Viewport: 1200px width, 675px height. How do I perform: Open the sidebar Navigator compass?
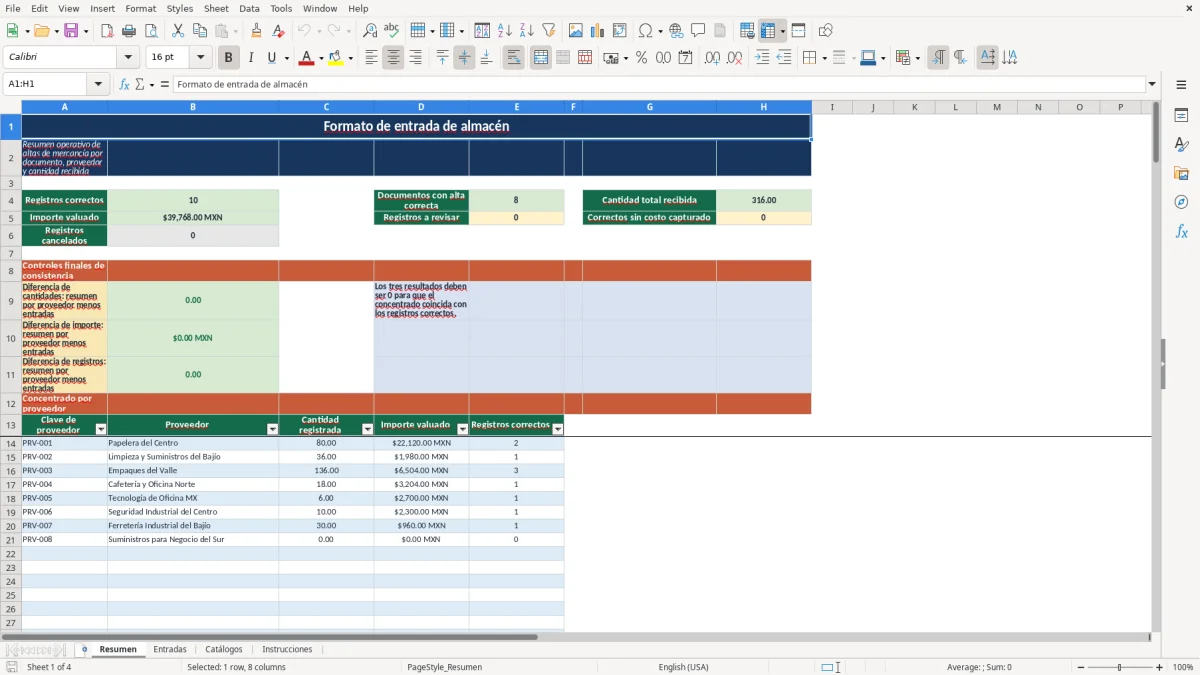point(1181,202)
